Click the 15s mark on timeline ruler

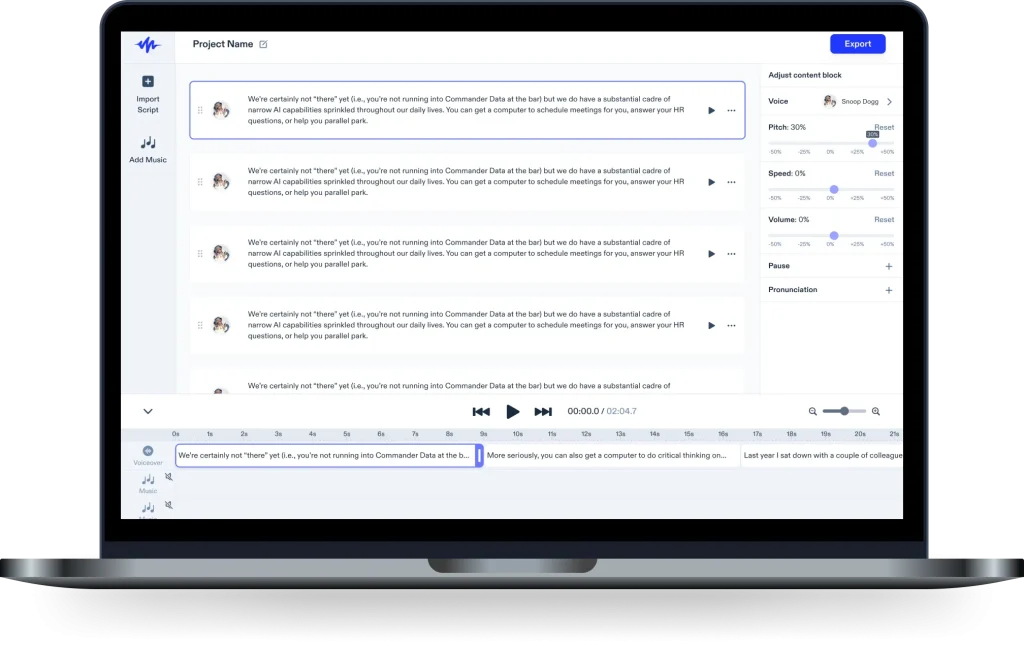tap(688, 434)
